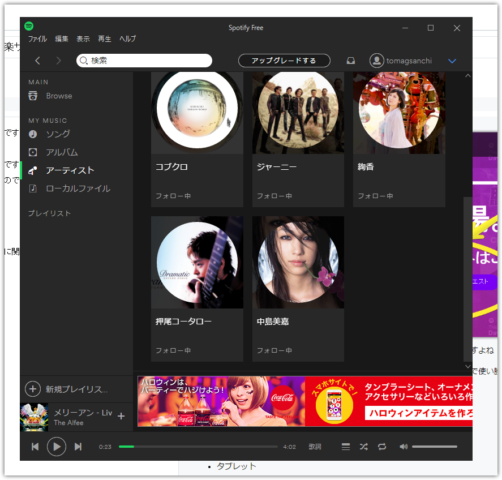Click the now-playing album cover
The image size is (502, 480).
(x=34, y=417)
